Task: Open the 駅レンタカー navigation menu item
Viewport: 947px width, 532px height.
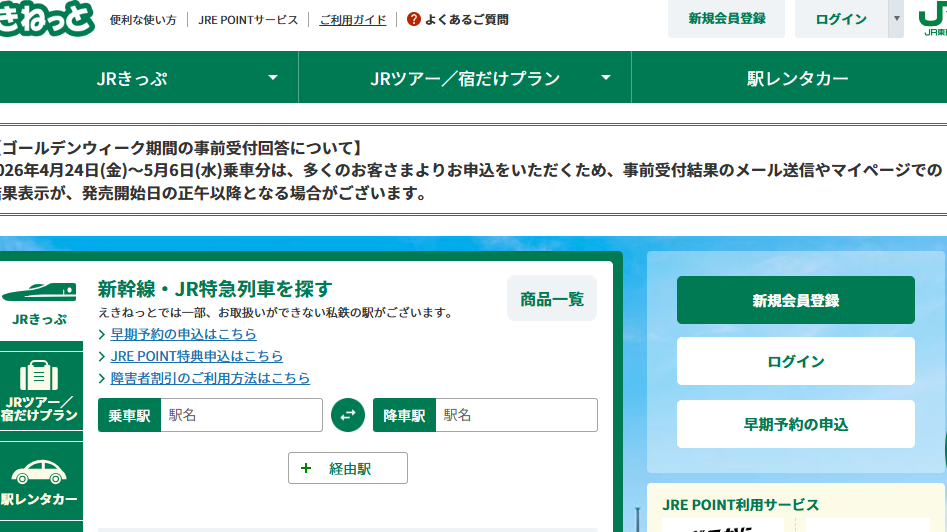Action: coord(797,78)
